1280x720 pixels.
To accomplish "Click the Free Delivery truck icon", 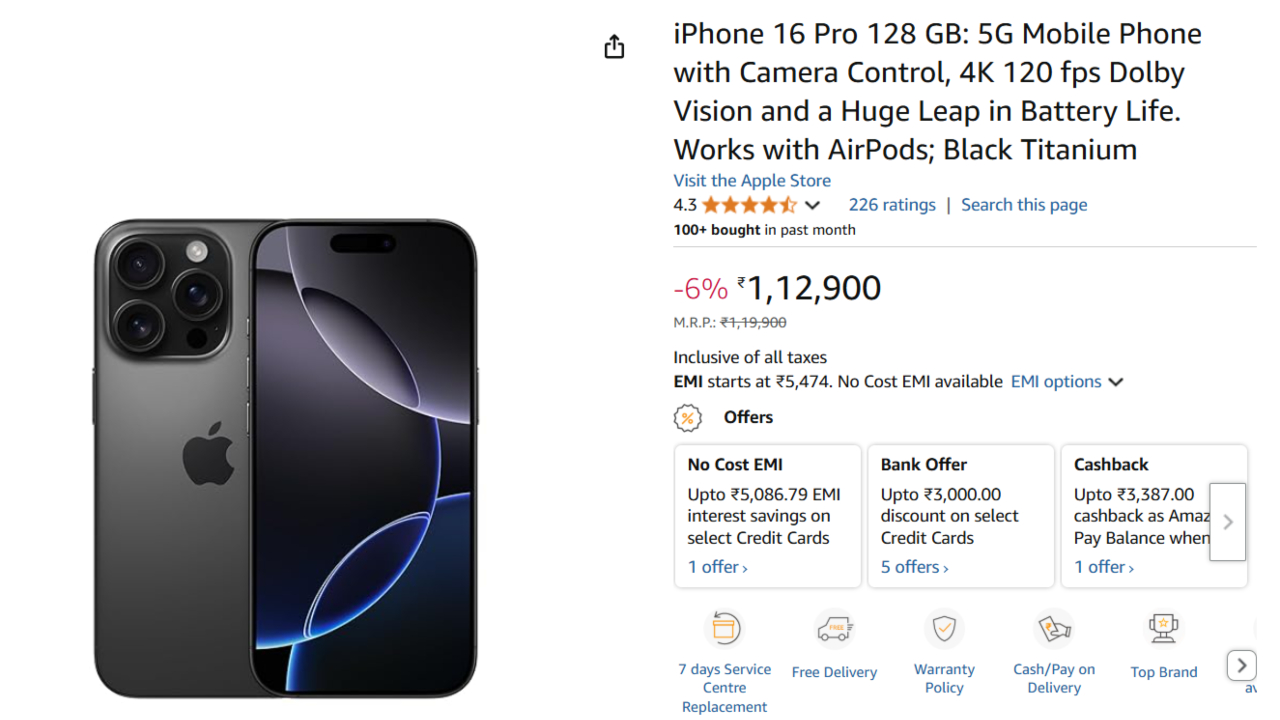I will pos(834,629).
